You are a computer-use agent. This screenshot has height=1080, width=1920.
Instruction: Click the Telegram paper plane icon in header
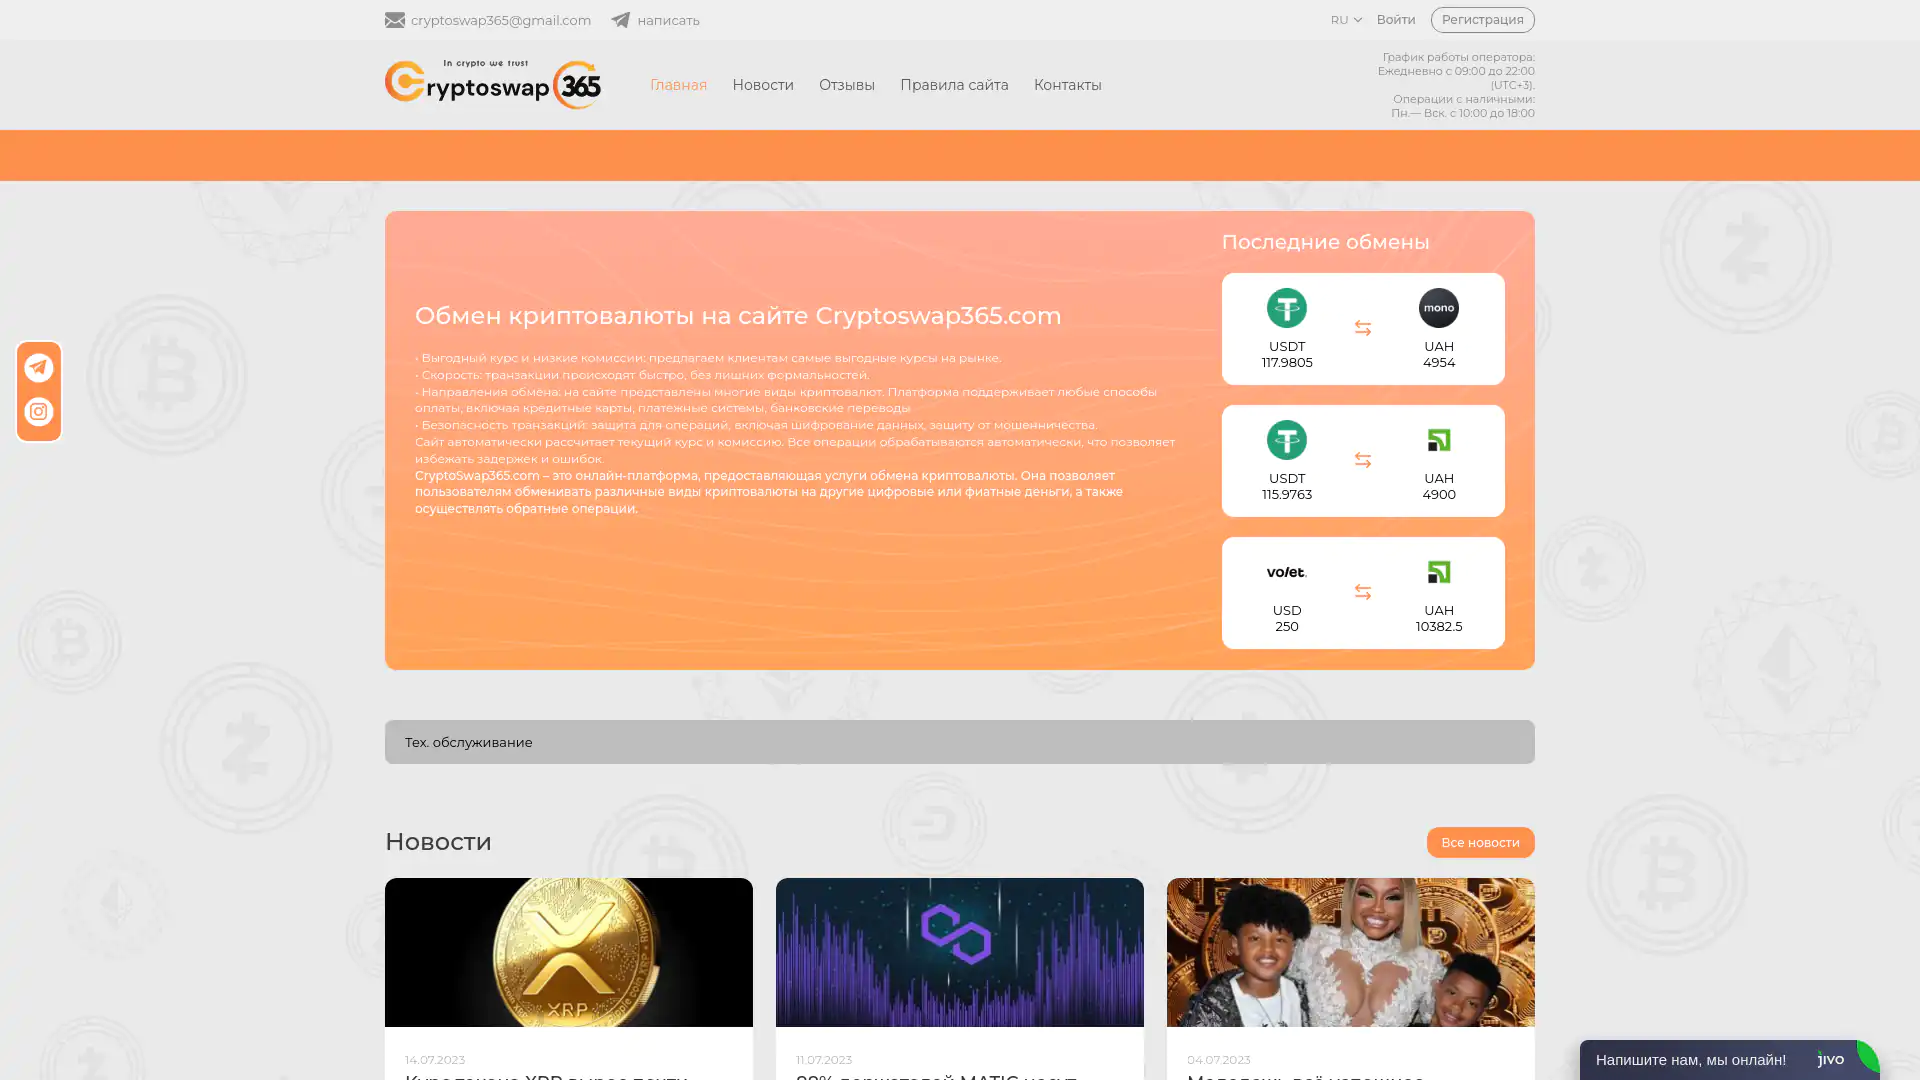coord(621,20)
